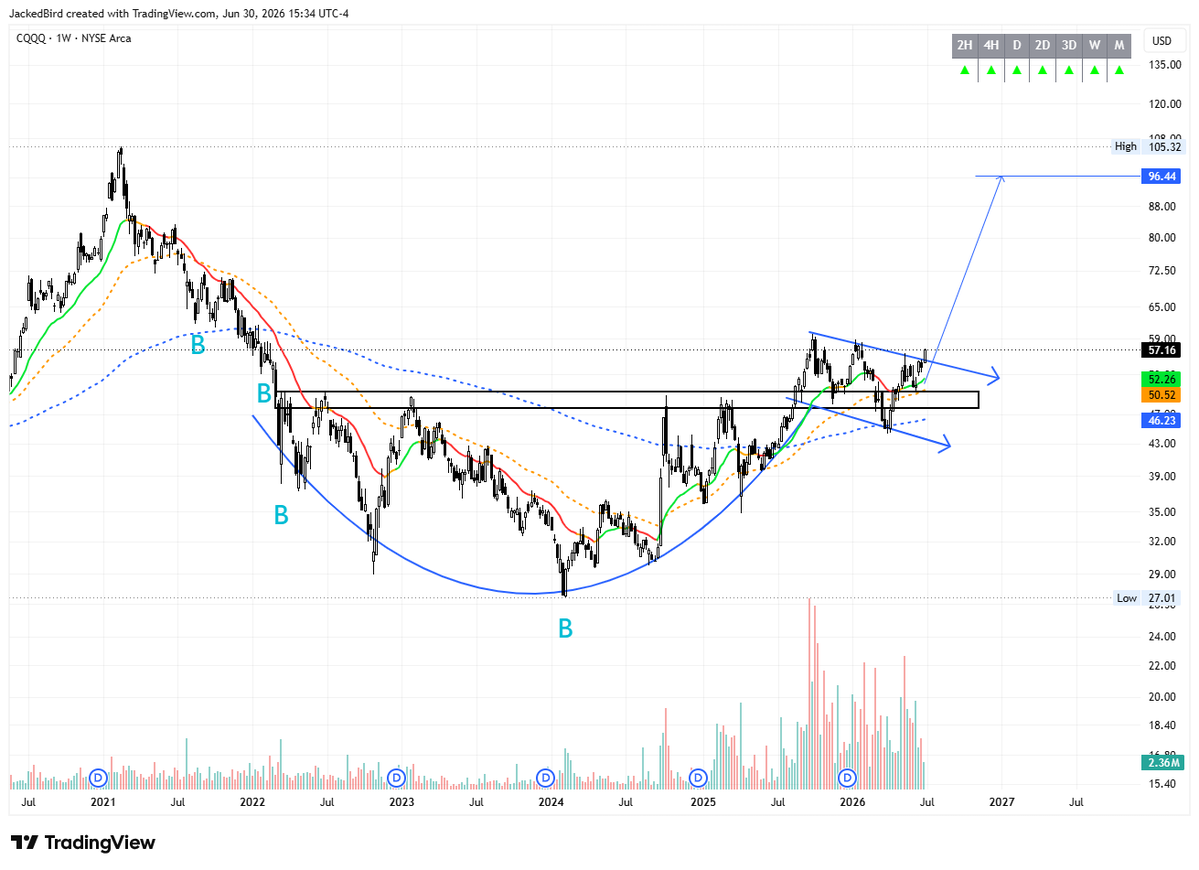Click the dividend D marker near 2024
The height and width of the screenshot is (870, 1199).
tap(545, 778)
